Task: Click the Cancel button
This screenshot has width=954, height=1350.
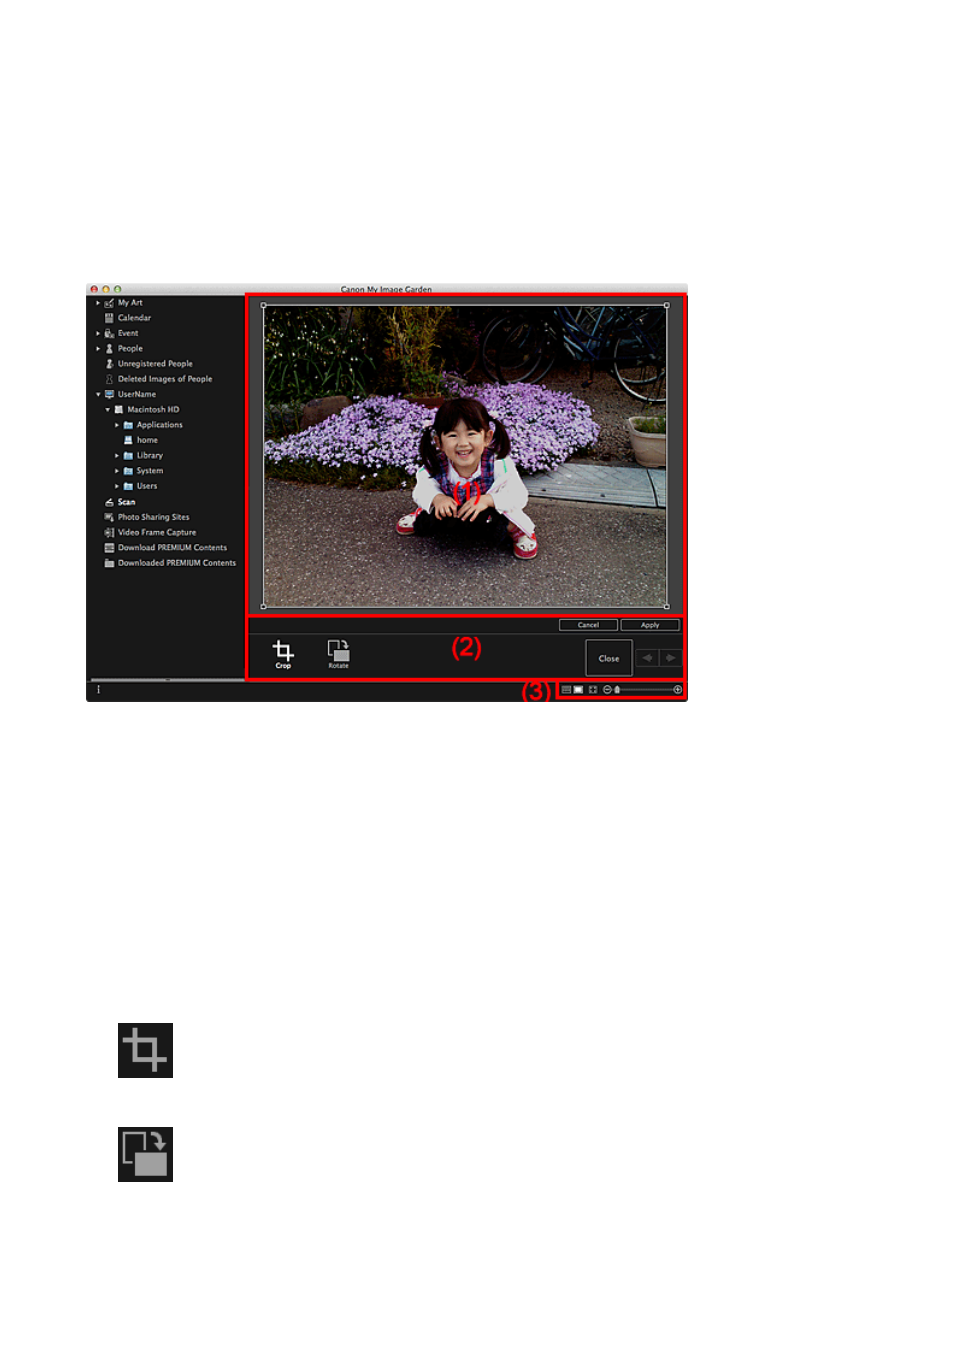Action: [x=588, y=625]
